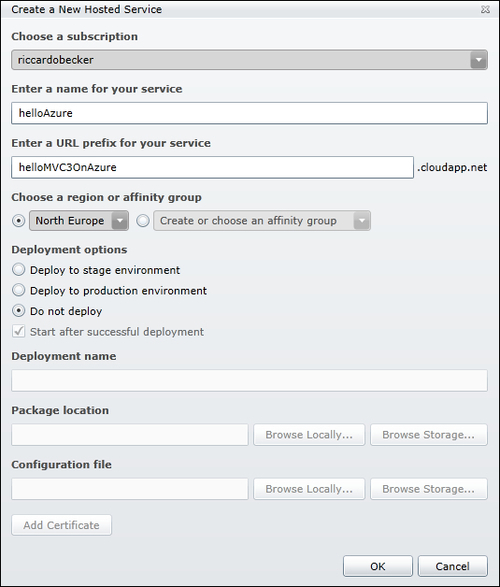The image size is (500, 587).
Task: Click the service name field containing helloAzure
Action: tap(249, 113)
